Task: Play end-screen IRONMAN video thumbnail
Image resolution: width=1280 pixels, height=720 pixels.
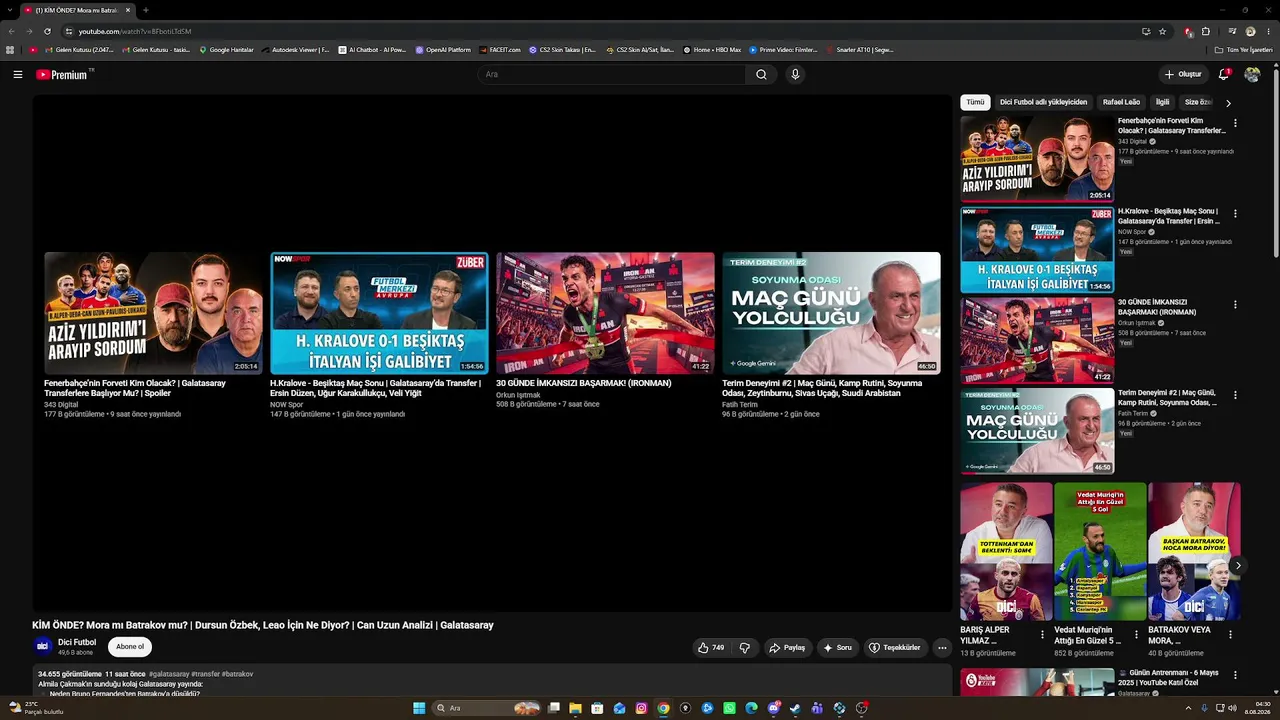Action: 605,313
